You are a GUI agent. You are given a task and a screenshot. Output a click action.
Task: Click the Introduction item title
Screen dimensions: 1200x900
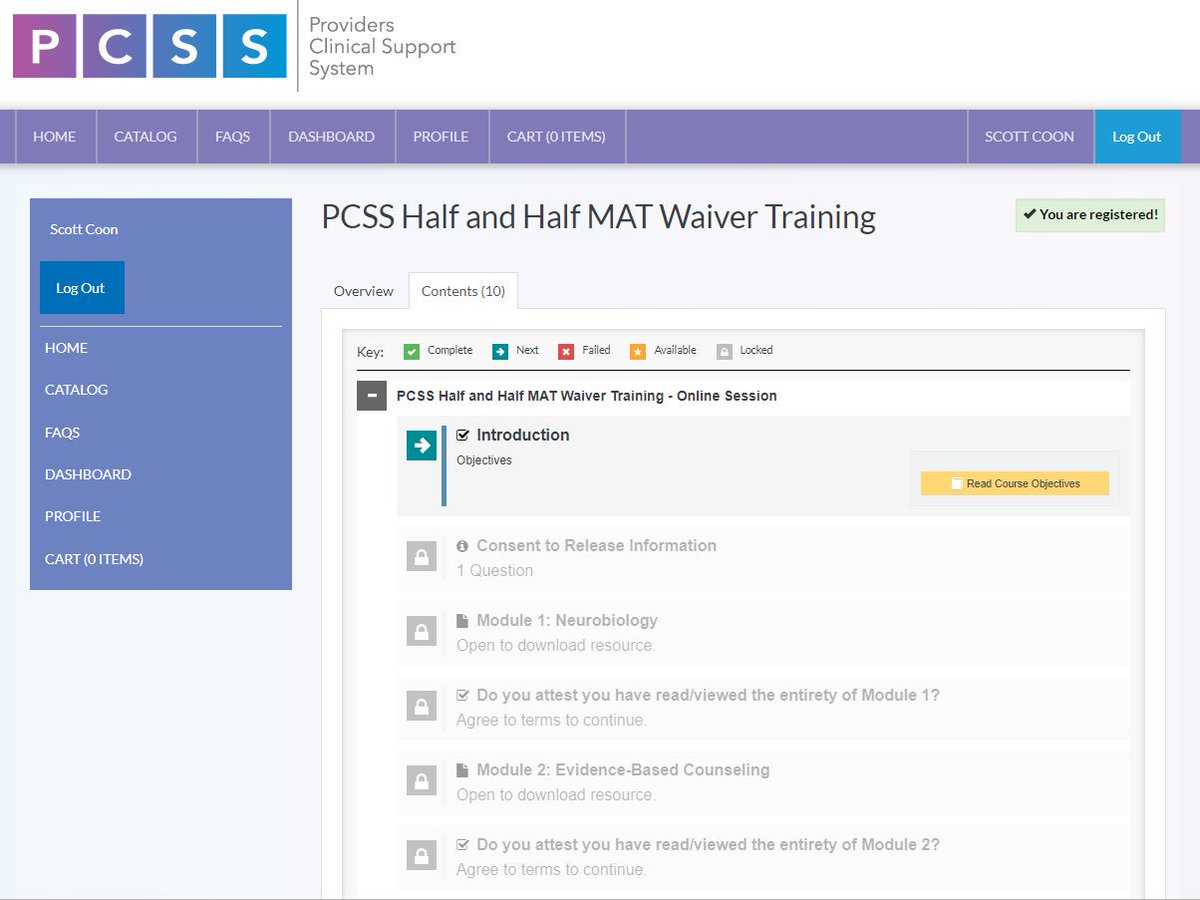pyautogui.click(x=523, y=435)
